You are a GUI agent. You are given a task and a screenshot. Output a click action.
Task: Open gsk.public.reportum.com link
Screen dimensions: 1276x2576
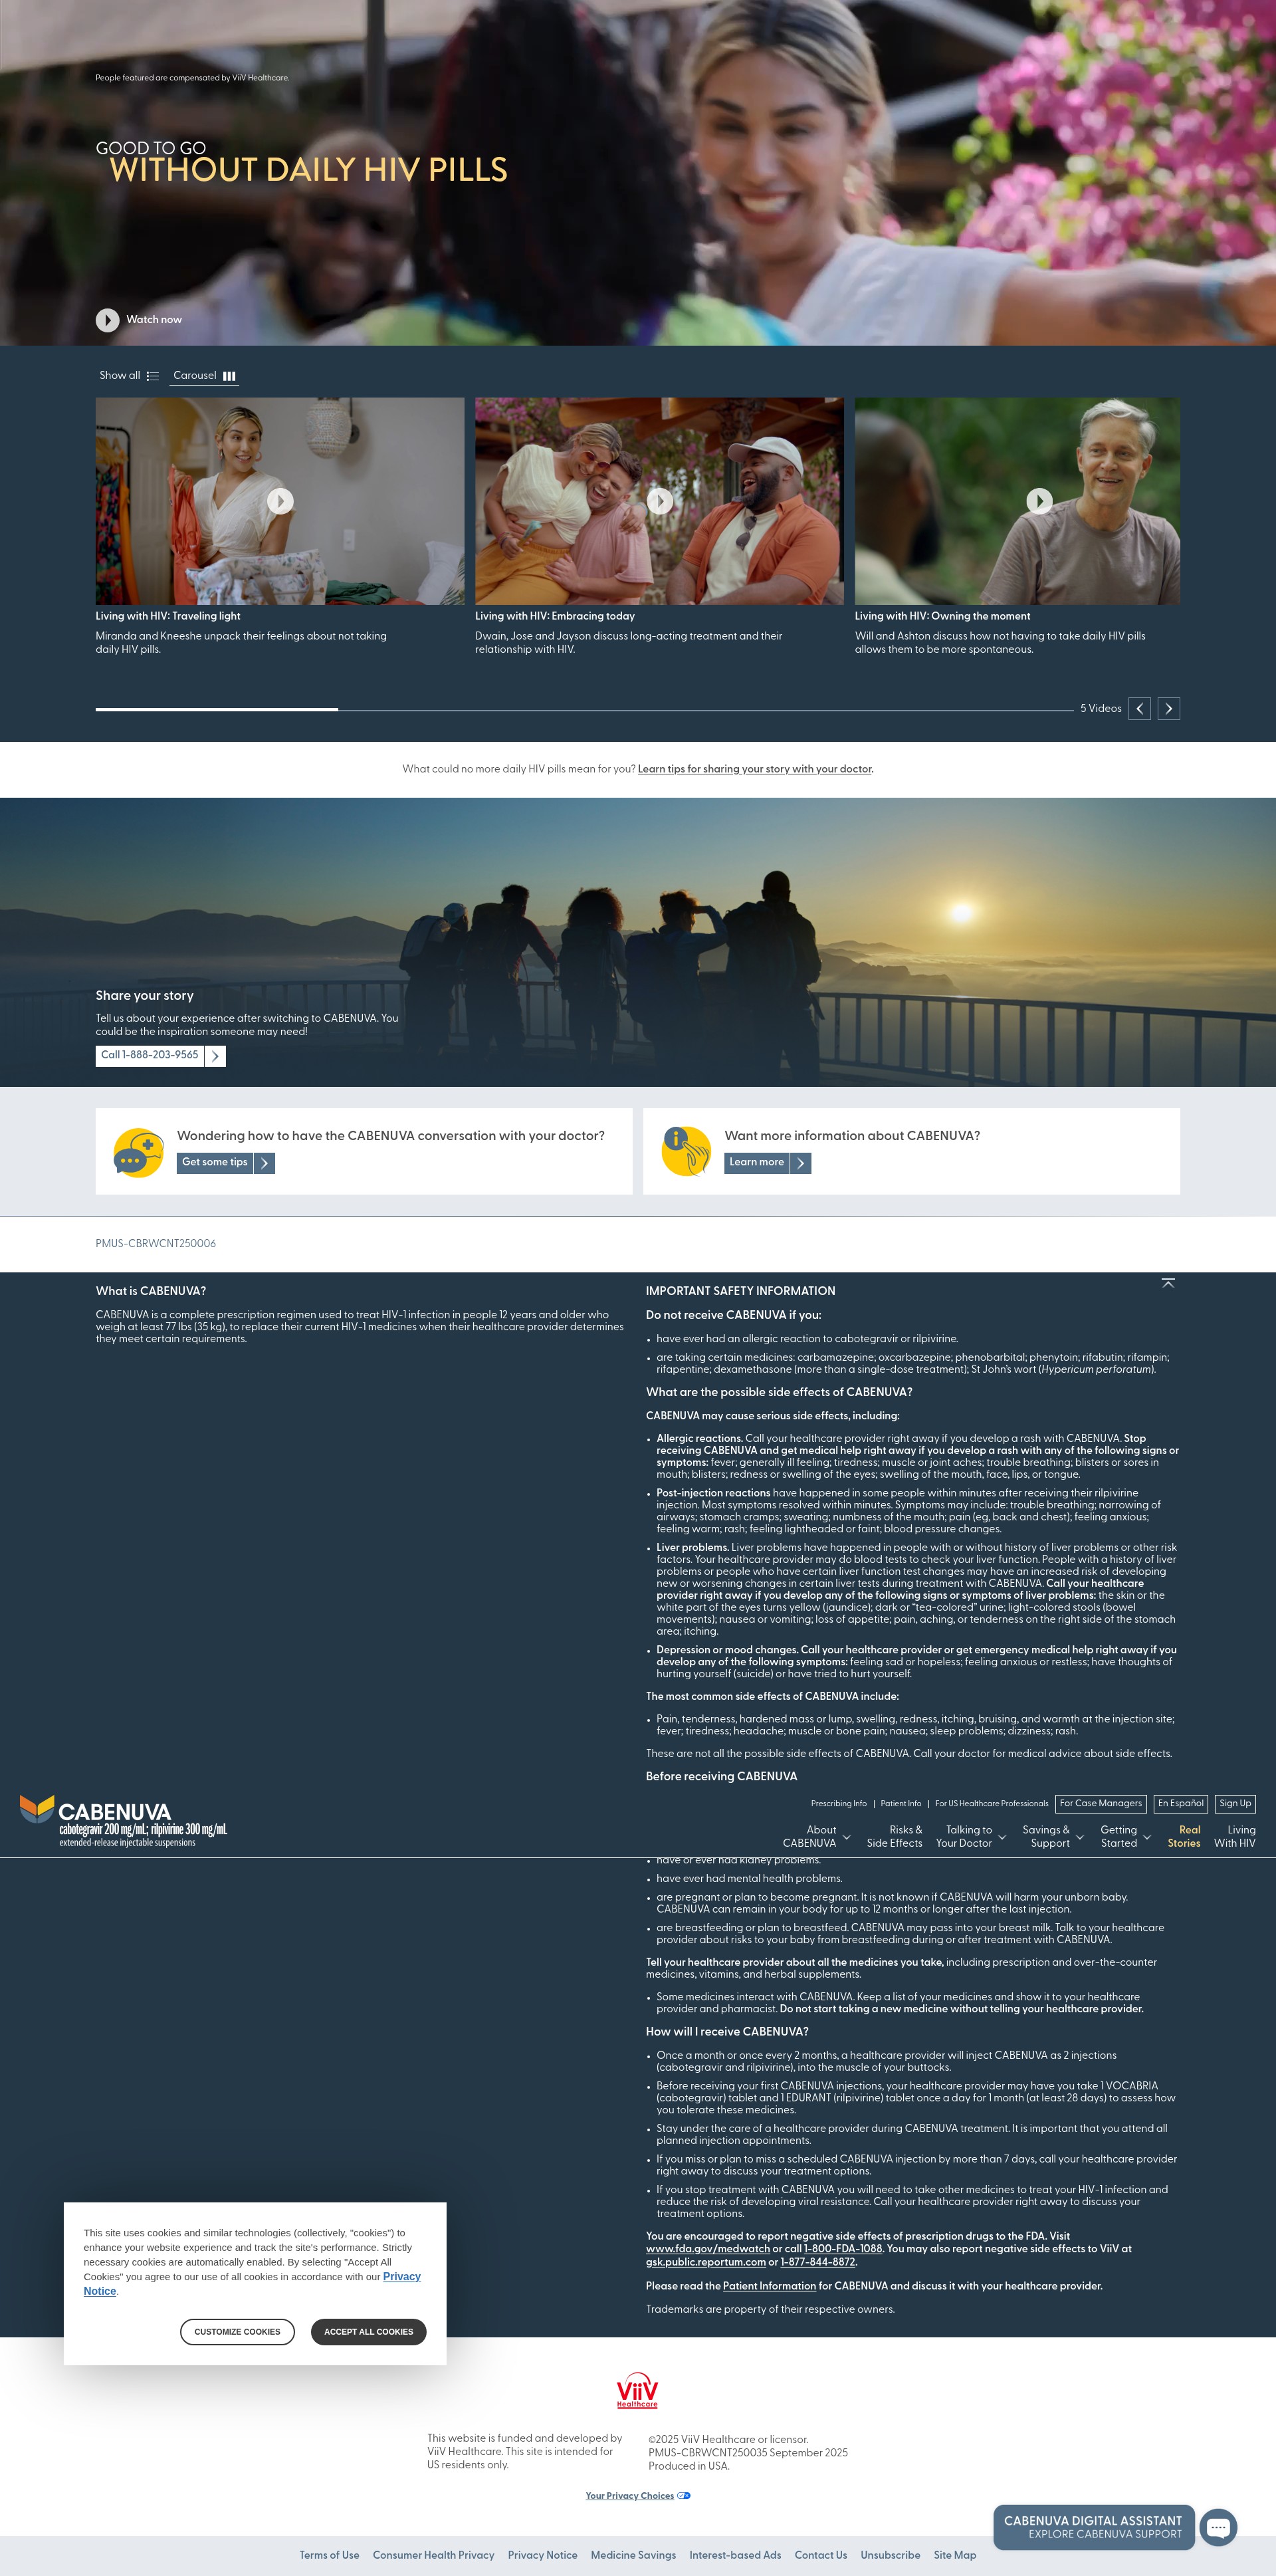point(706,2262)
